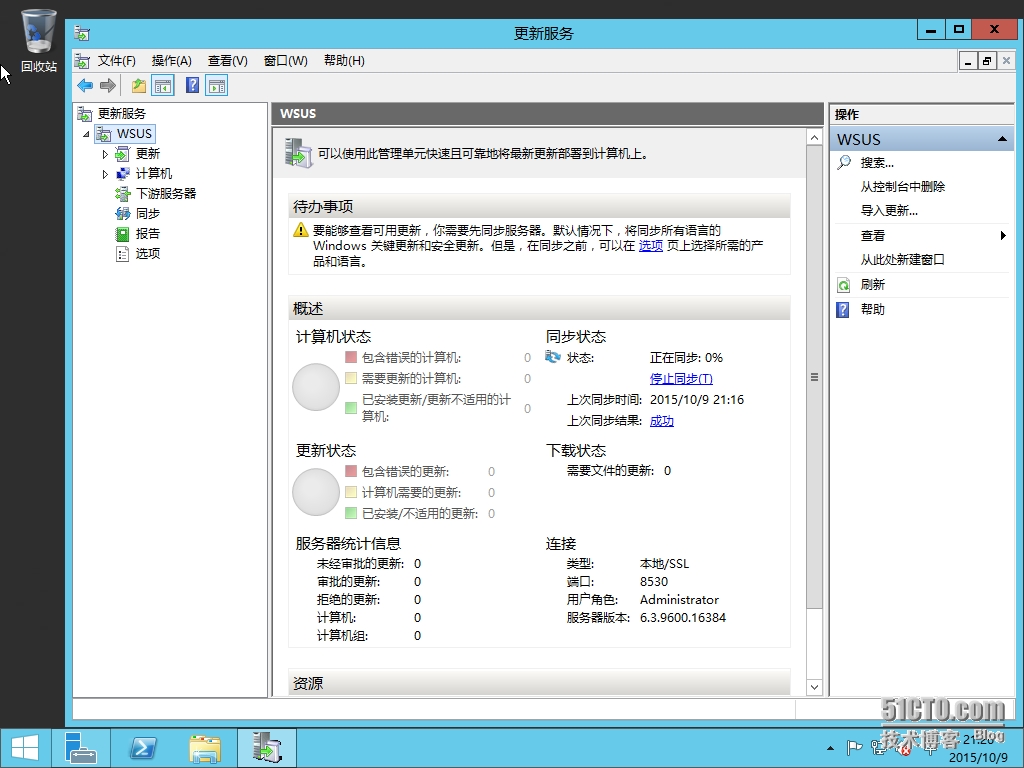Click the vertical scrollbar thumb in WSUS pane
Image resolution: width=1024 pixels, height=768 pixels.
click(x=814, y=377)
